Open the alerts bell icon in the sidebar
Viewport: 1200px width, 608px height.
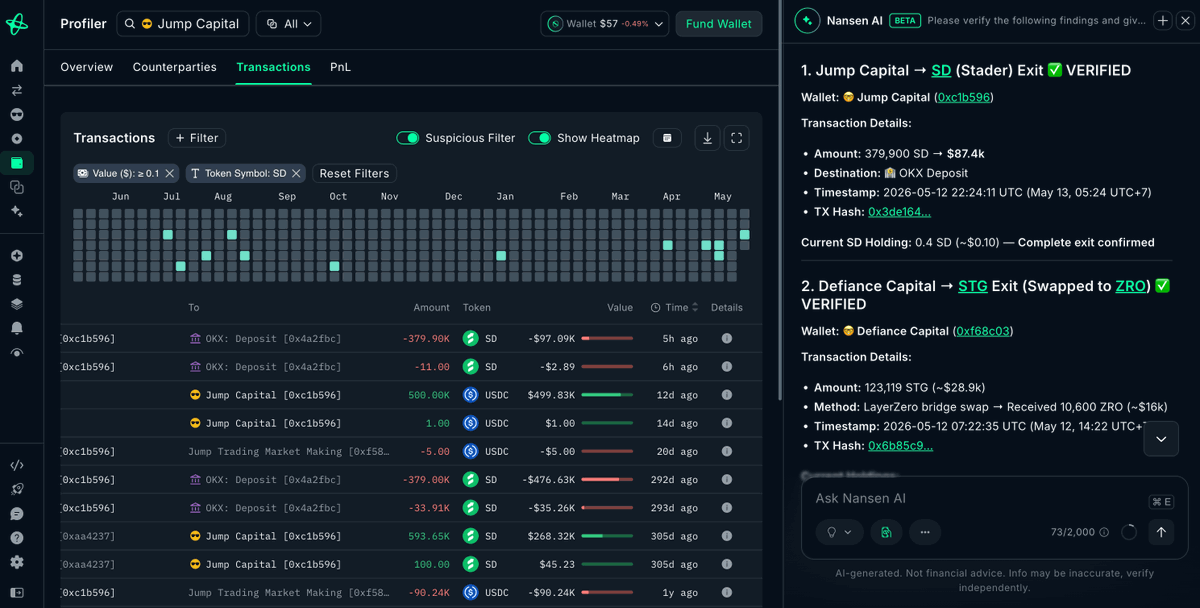point(17,328)
